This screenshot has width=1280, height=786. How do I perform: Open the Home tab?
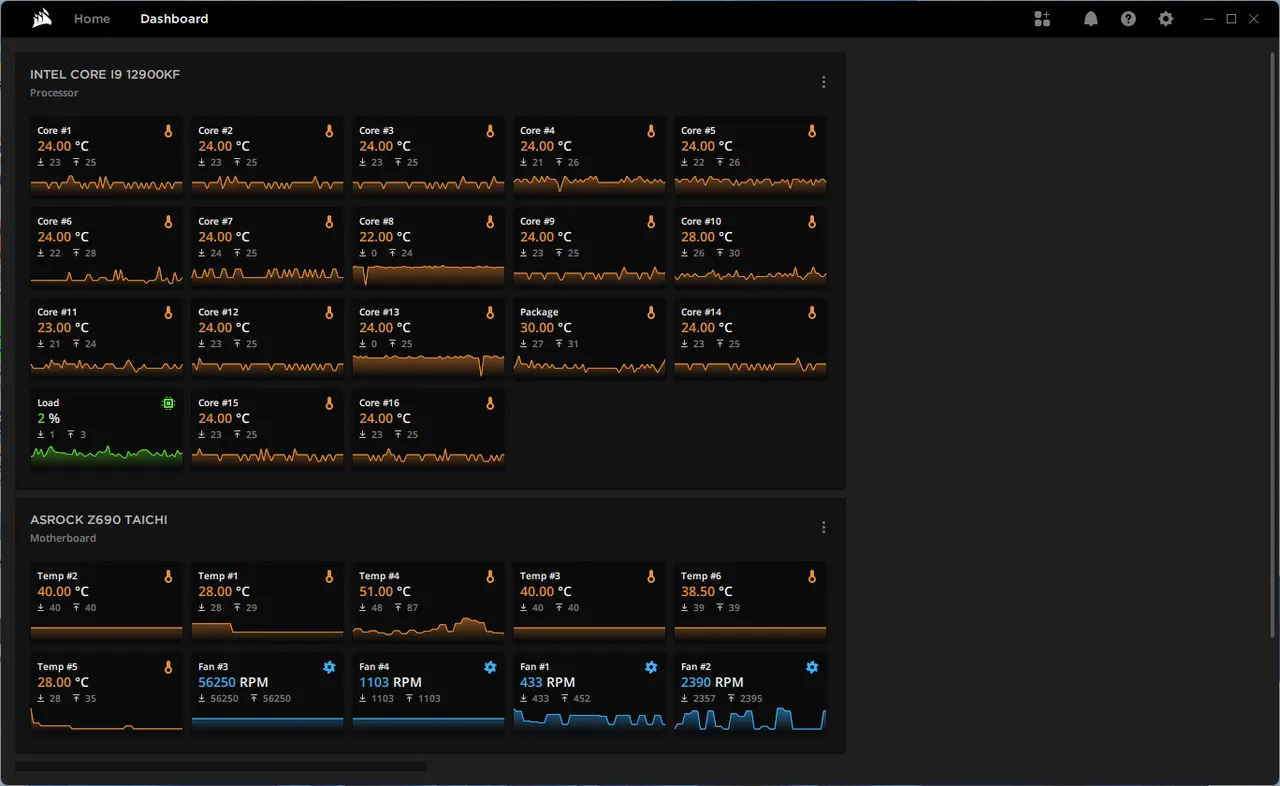click(92, 19)
